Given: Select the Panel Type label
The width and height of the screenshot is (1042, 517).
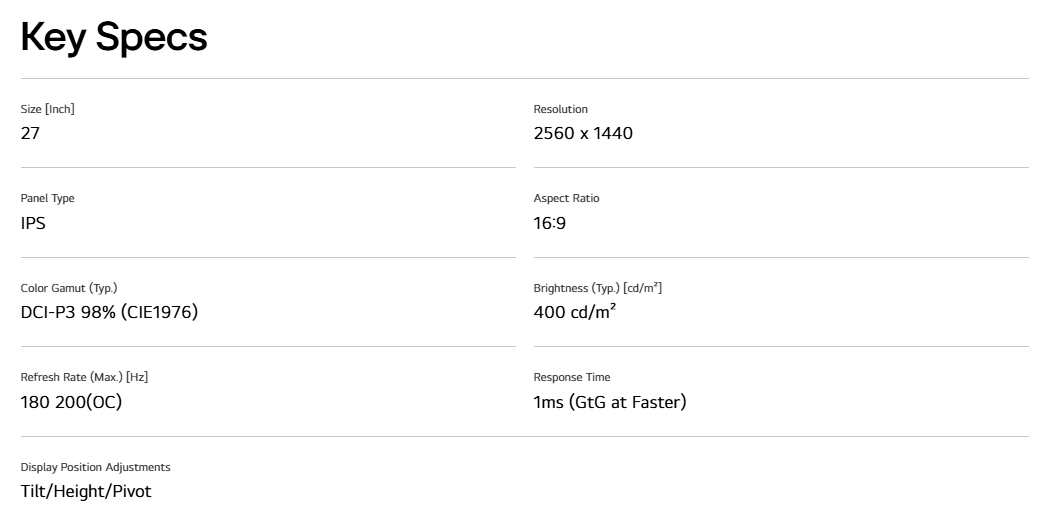Looking at the screenshot, I should pyautogui.click(x=47, y=198).
